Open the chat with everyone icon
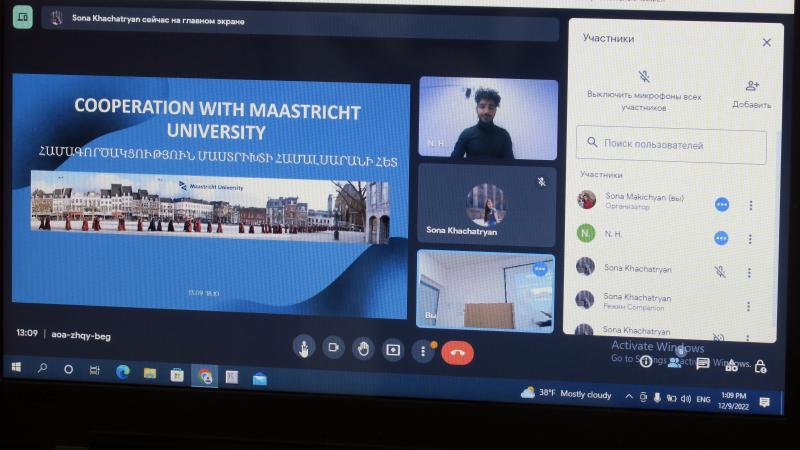Image resolution: width=800 pixels, height=450 pixels. (x=704, y=364)
